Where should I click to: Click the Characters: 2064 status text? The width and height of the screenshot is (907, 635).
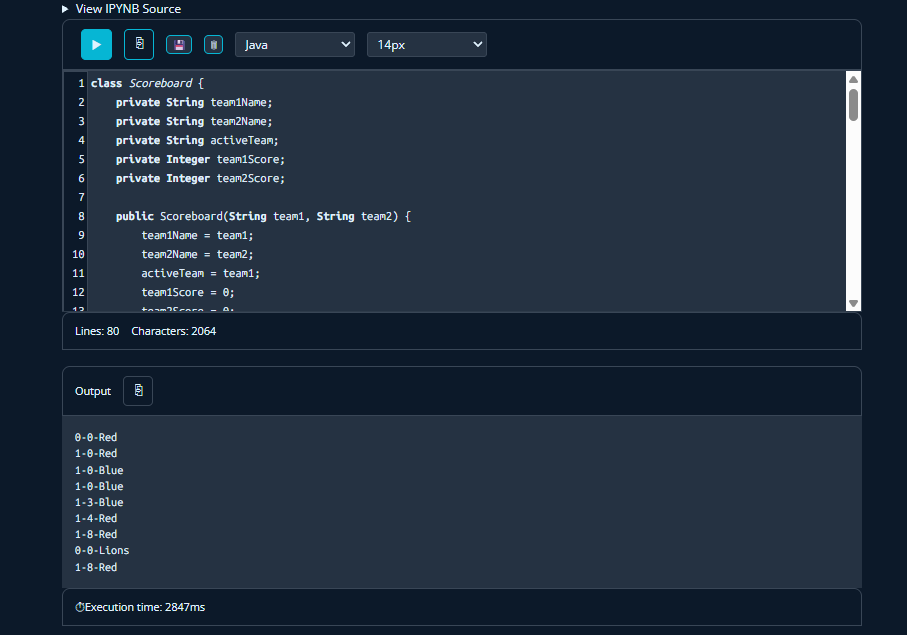tap(173, 331)
